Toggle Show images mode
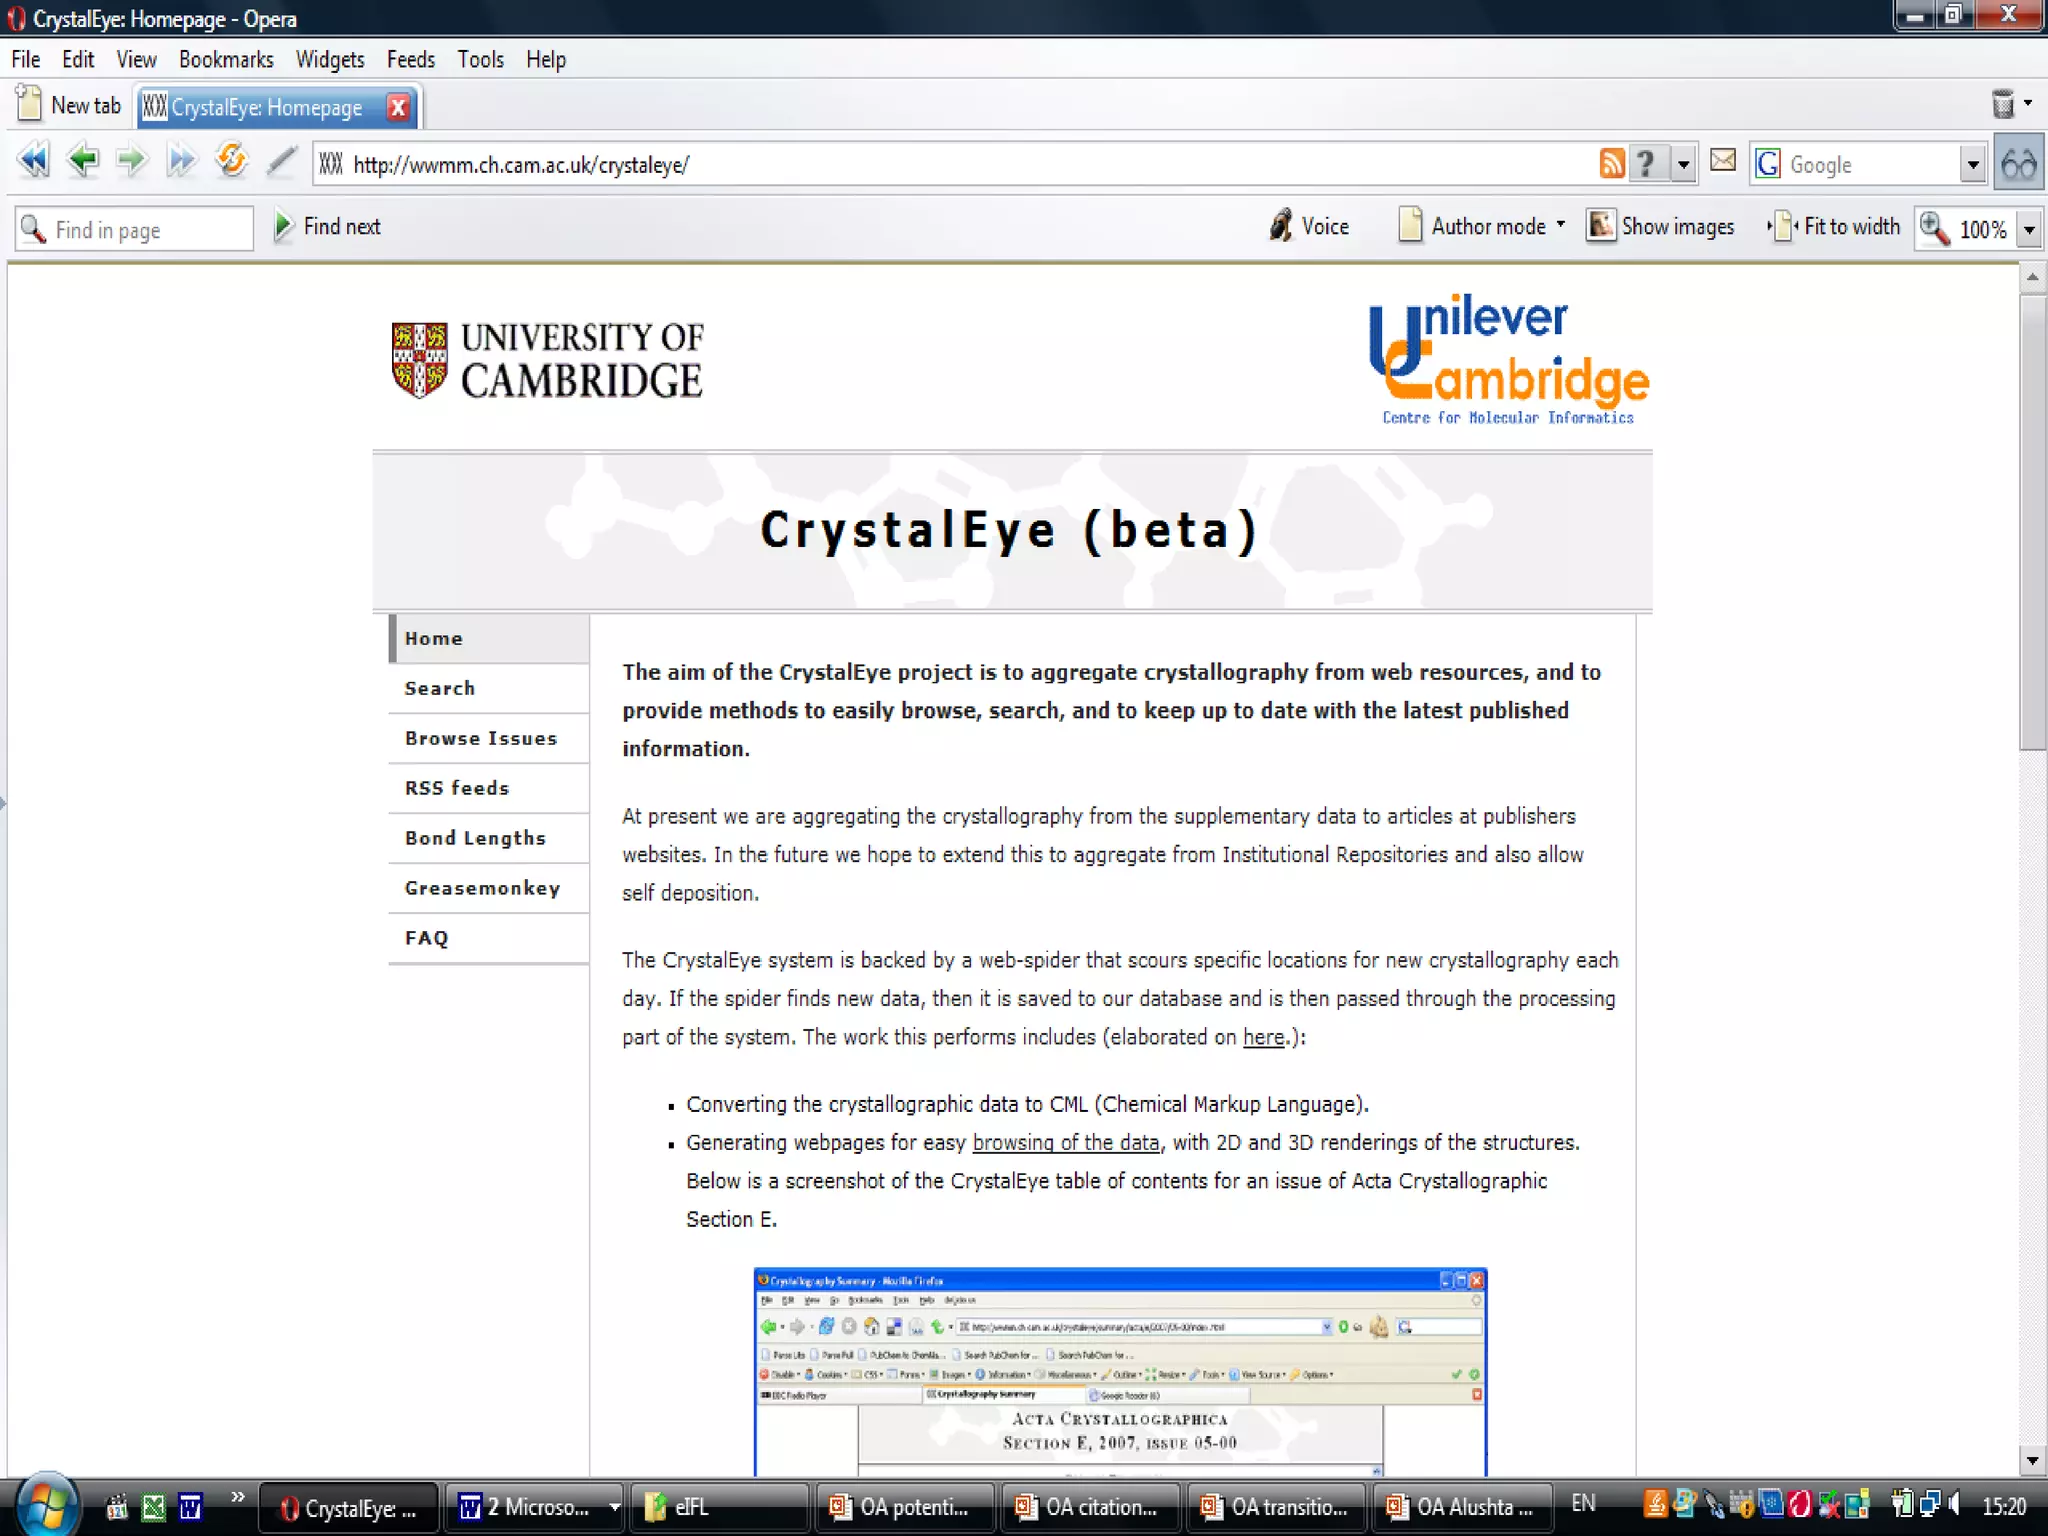The width and height of the screenshot is (2048, 1536). (x=1661, y=227)
